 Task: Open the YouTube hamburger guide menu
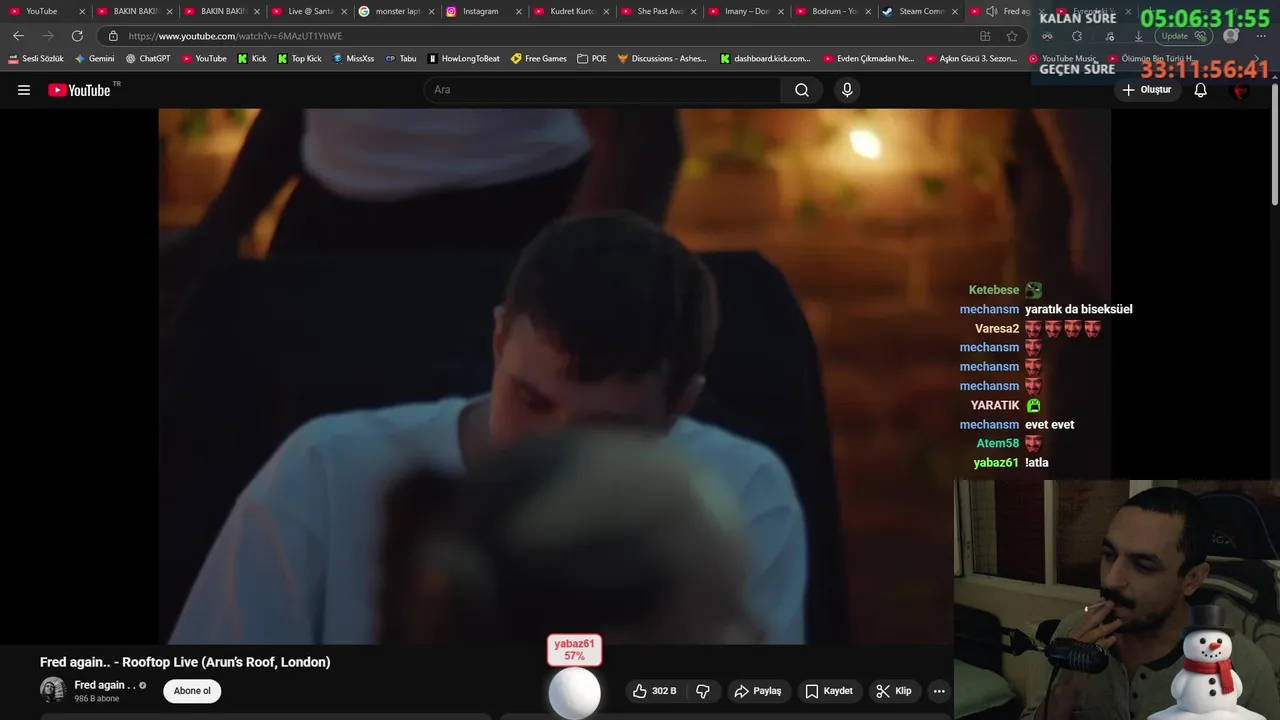coord(24,90)
